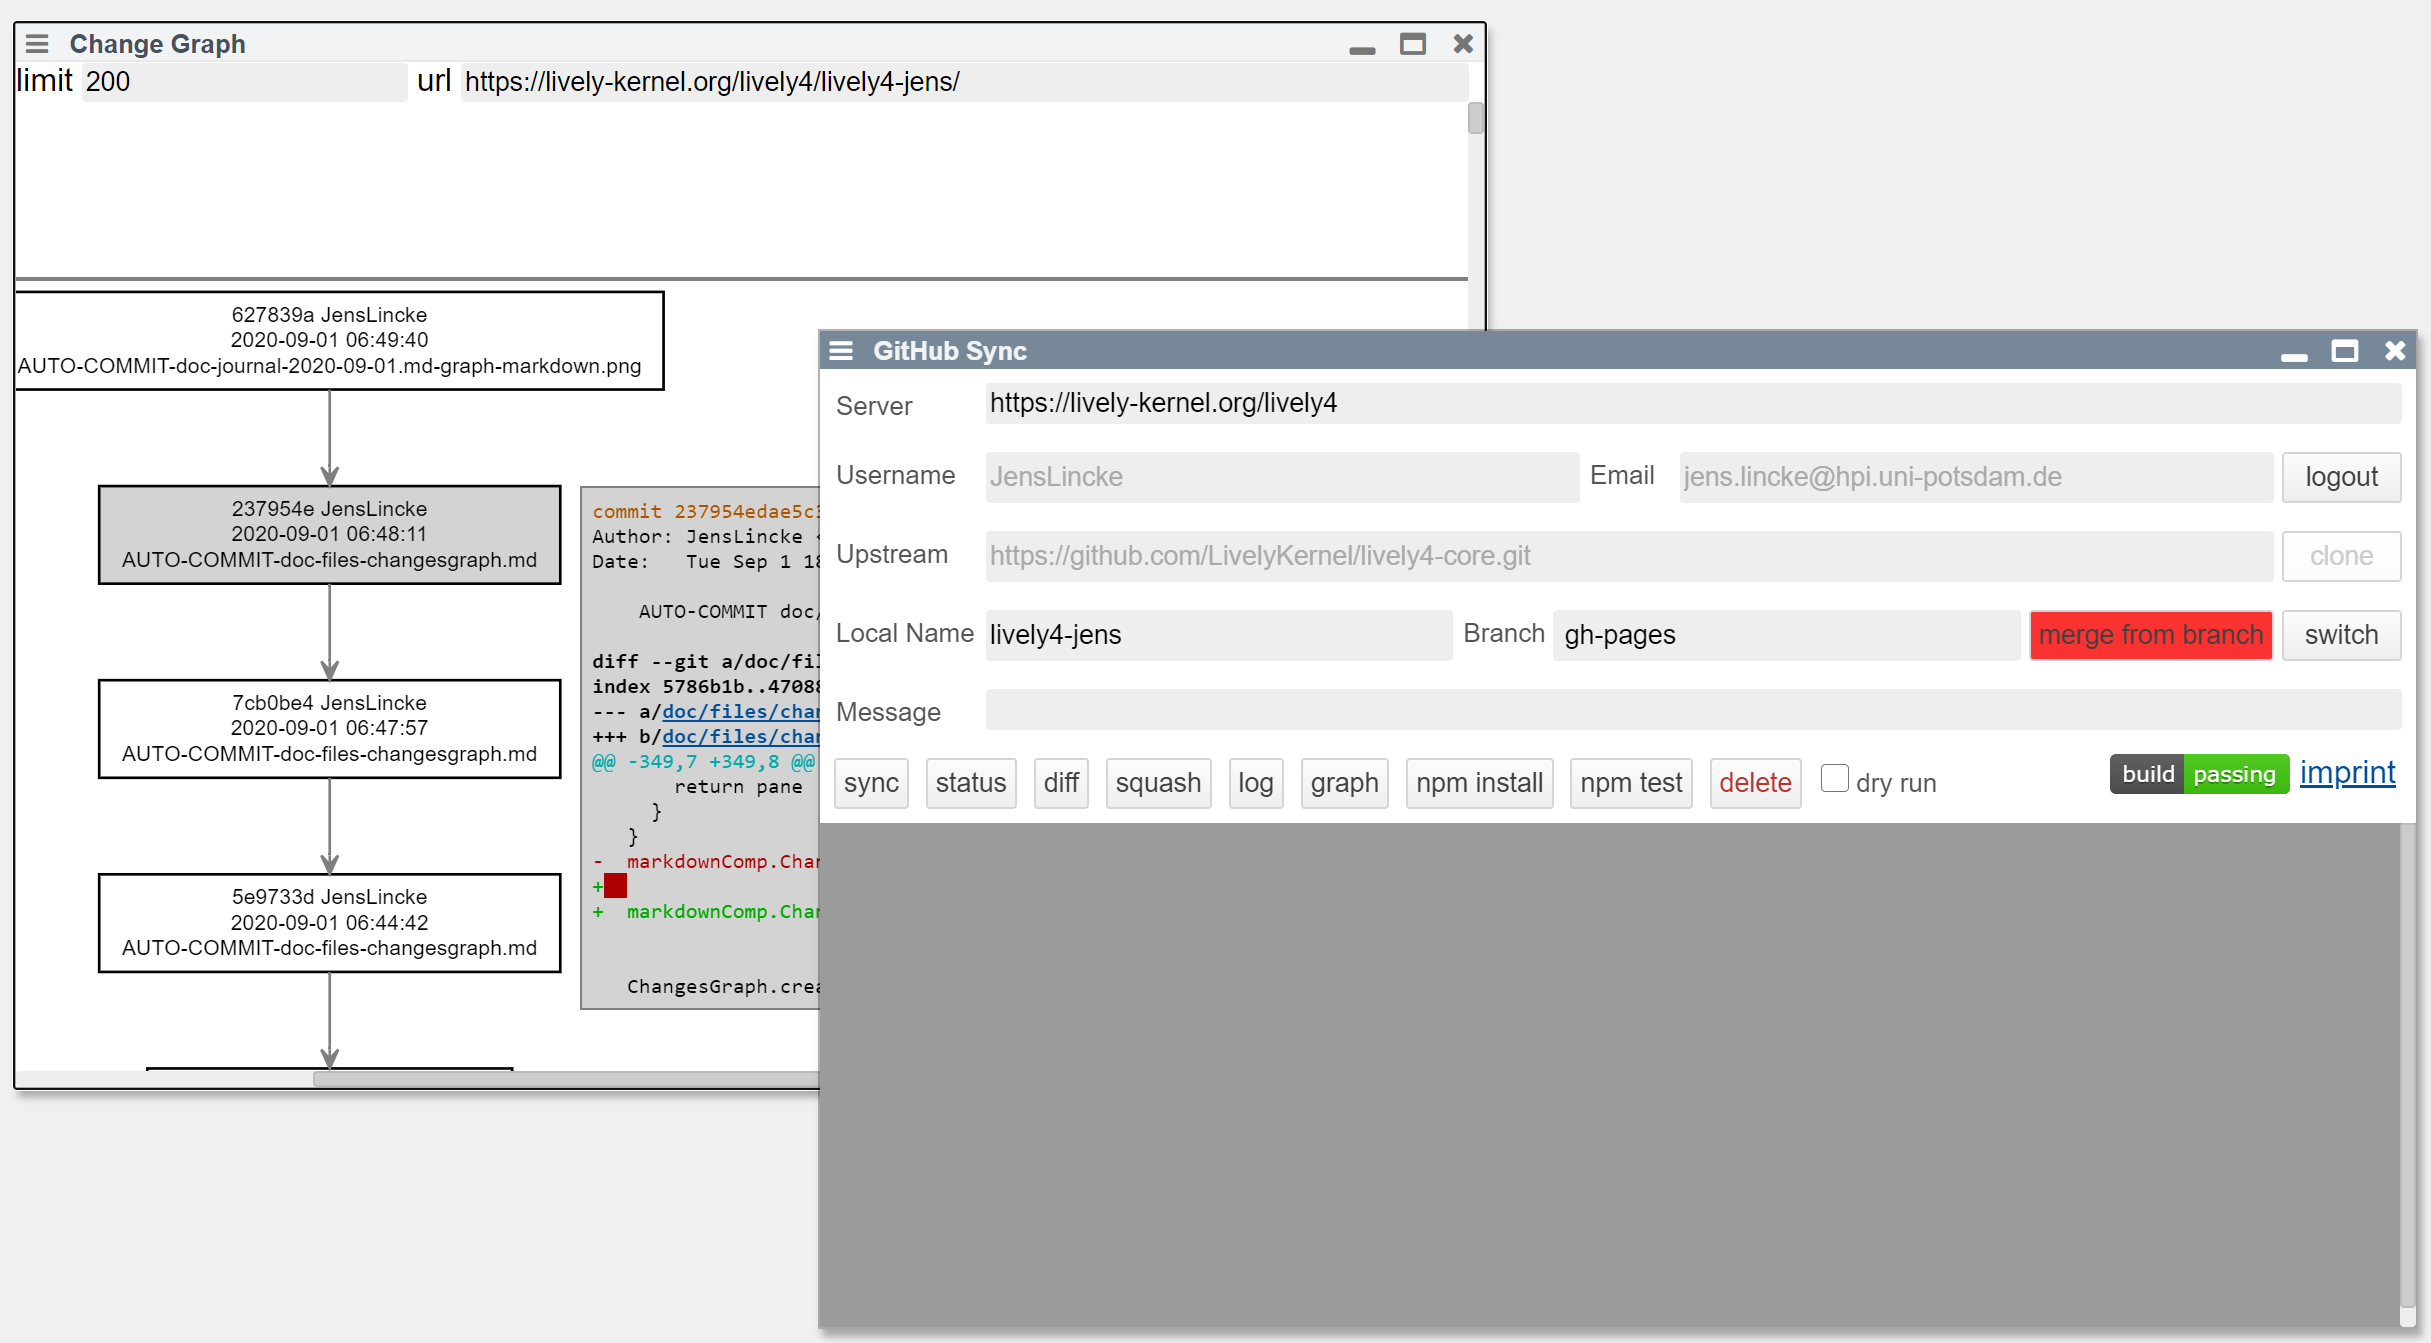Viewport: 2431px width, 1343px height.
Task: Open the Change Graph window hamburger menu
Action: pos(37,44)
